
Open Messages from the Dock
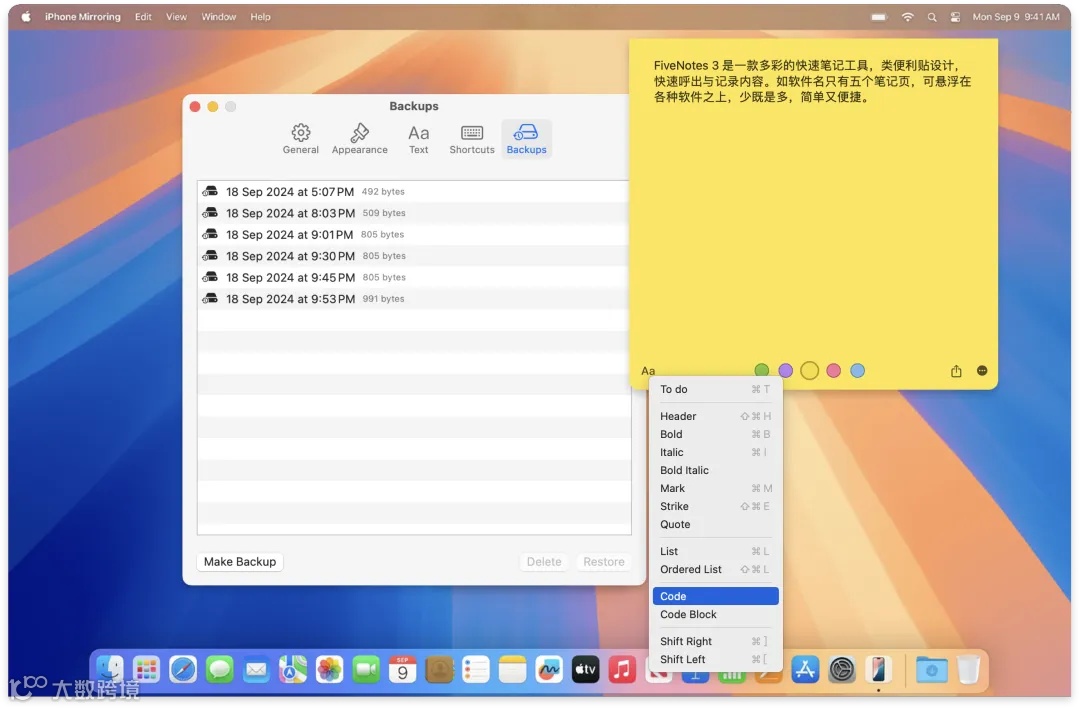[220, 669]
